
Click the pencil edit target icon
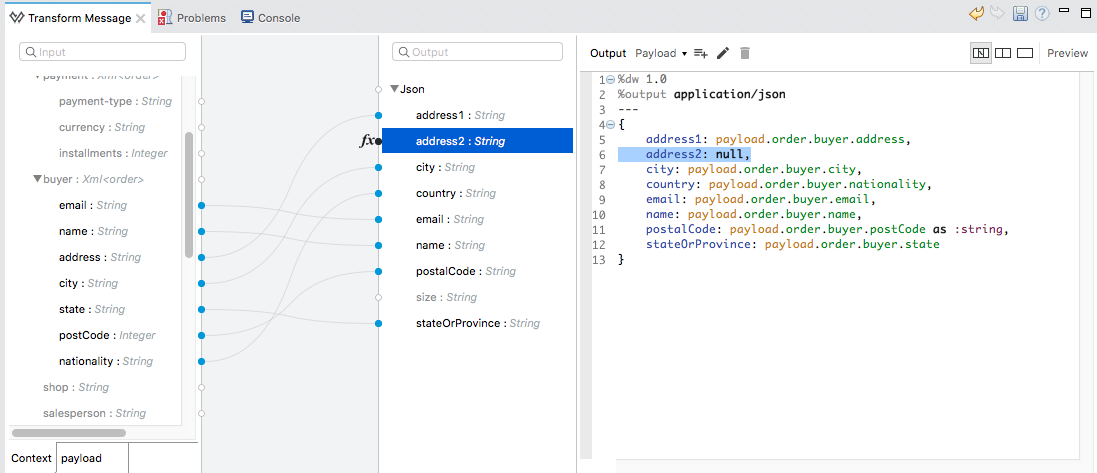click(x=723, y=53)
